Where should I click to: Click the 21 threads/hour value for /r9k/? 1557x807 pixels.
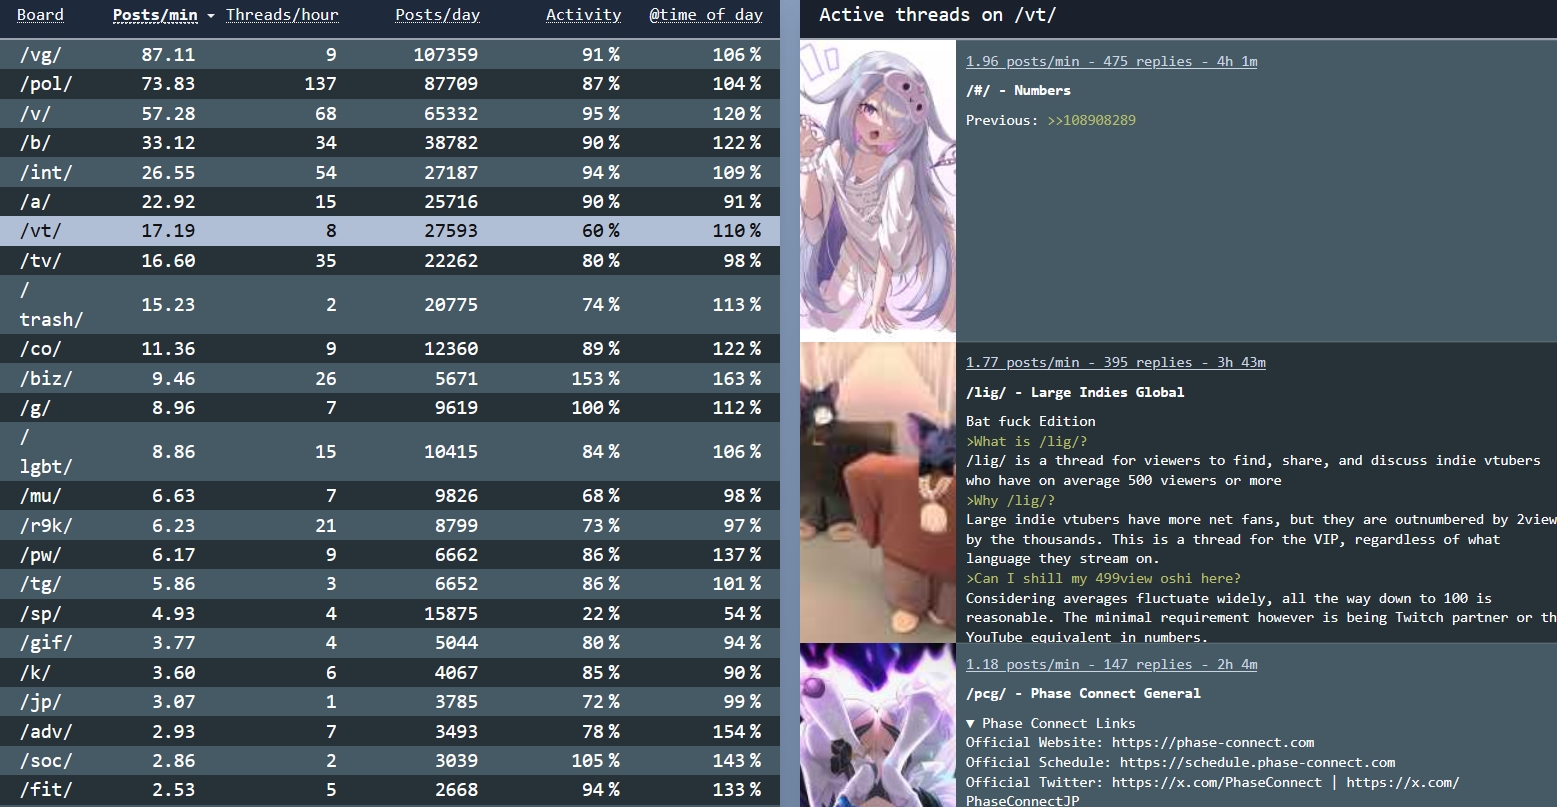tap(326, 526)
